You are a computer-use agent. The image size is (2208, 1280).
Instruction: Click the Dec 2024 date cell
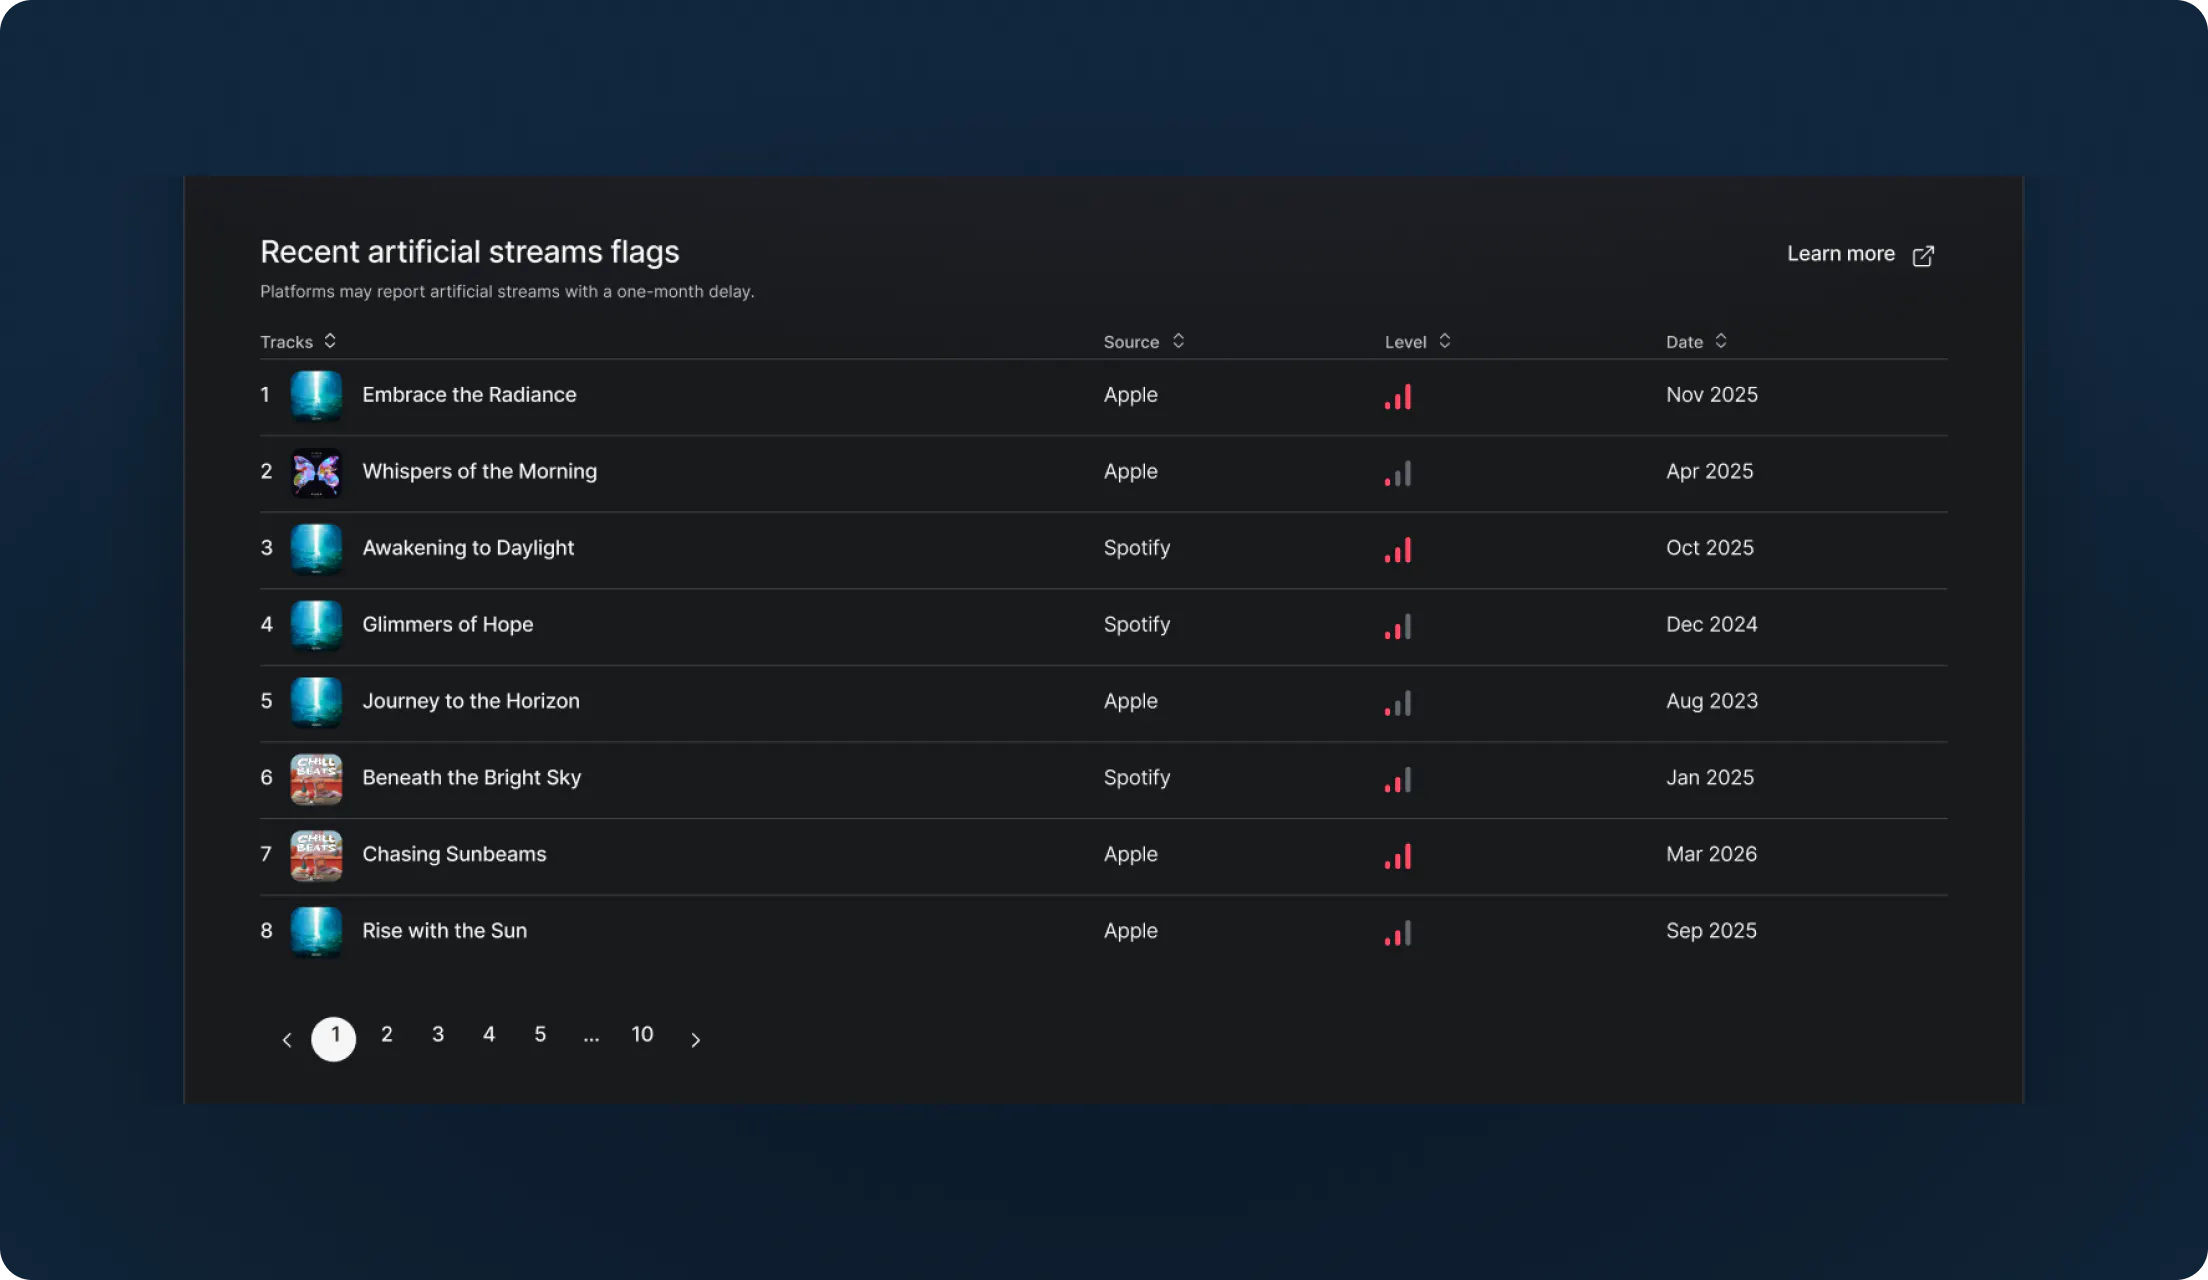tap(1711, 625)
